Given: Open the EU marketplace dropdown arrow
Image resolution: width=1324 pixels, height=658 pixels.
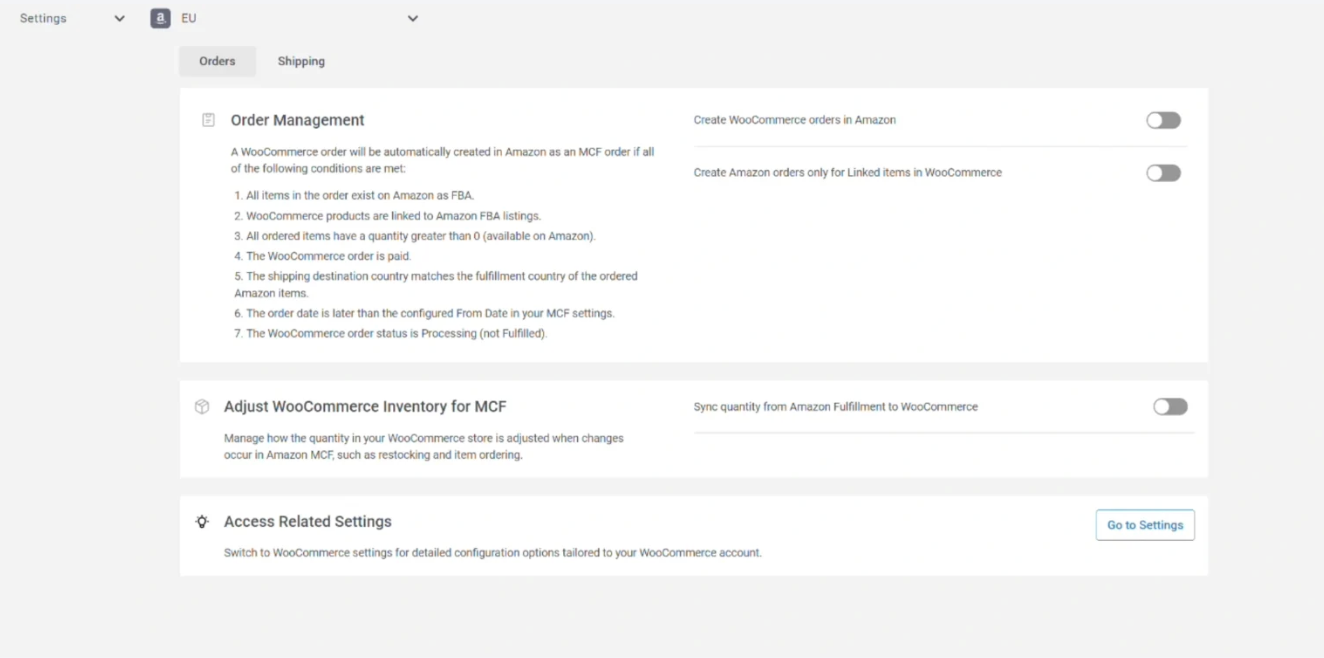Looking at the screenshot, I should click(412, 18).
